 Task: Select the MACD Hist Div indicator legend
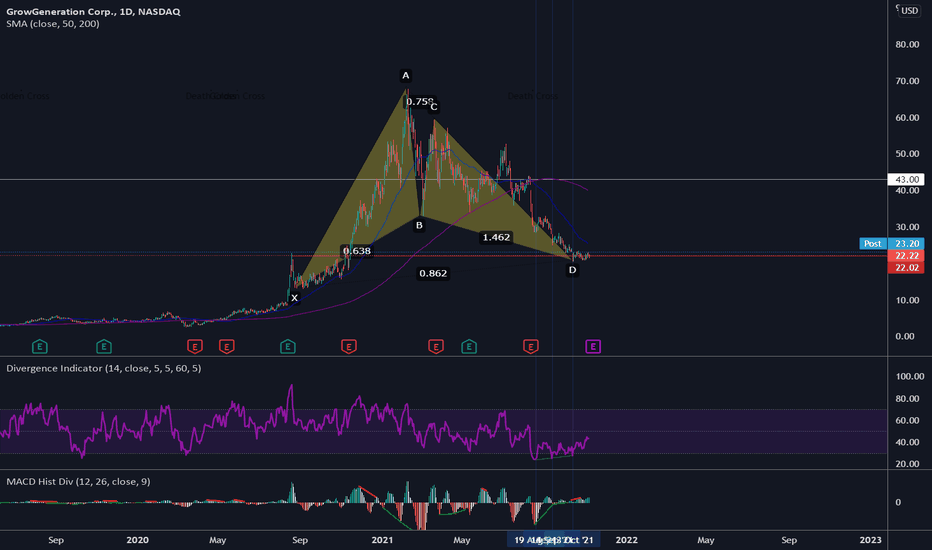(x=78, y=481)
